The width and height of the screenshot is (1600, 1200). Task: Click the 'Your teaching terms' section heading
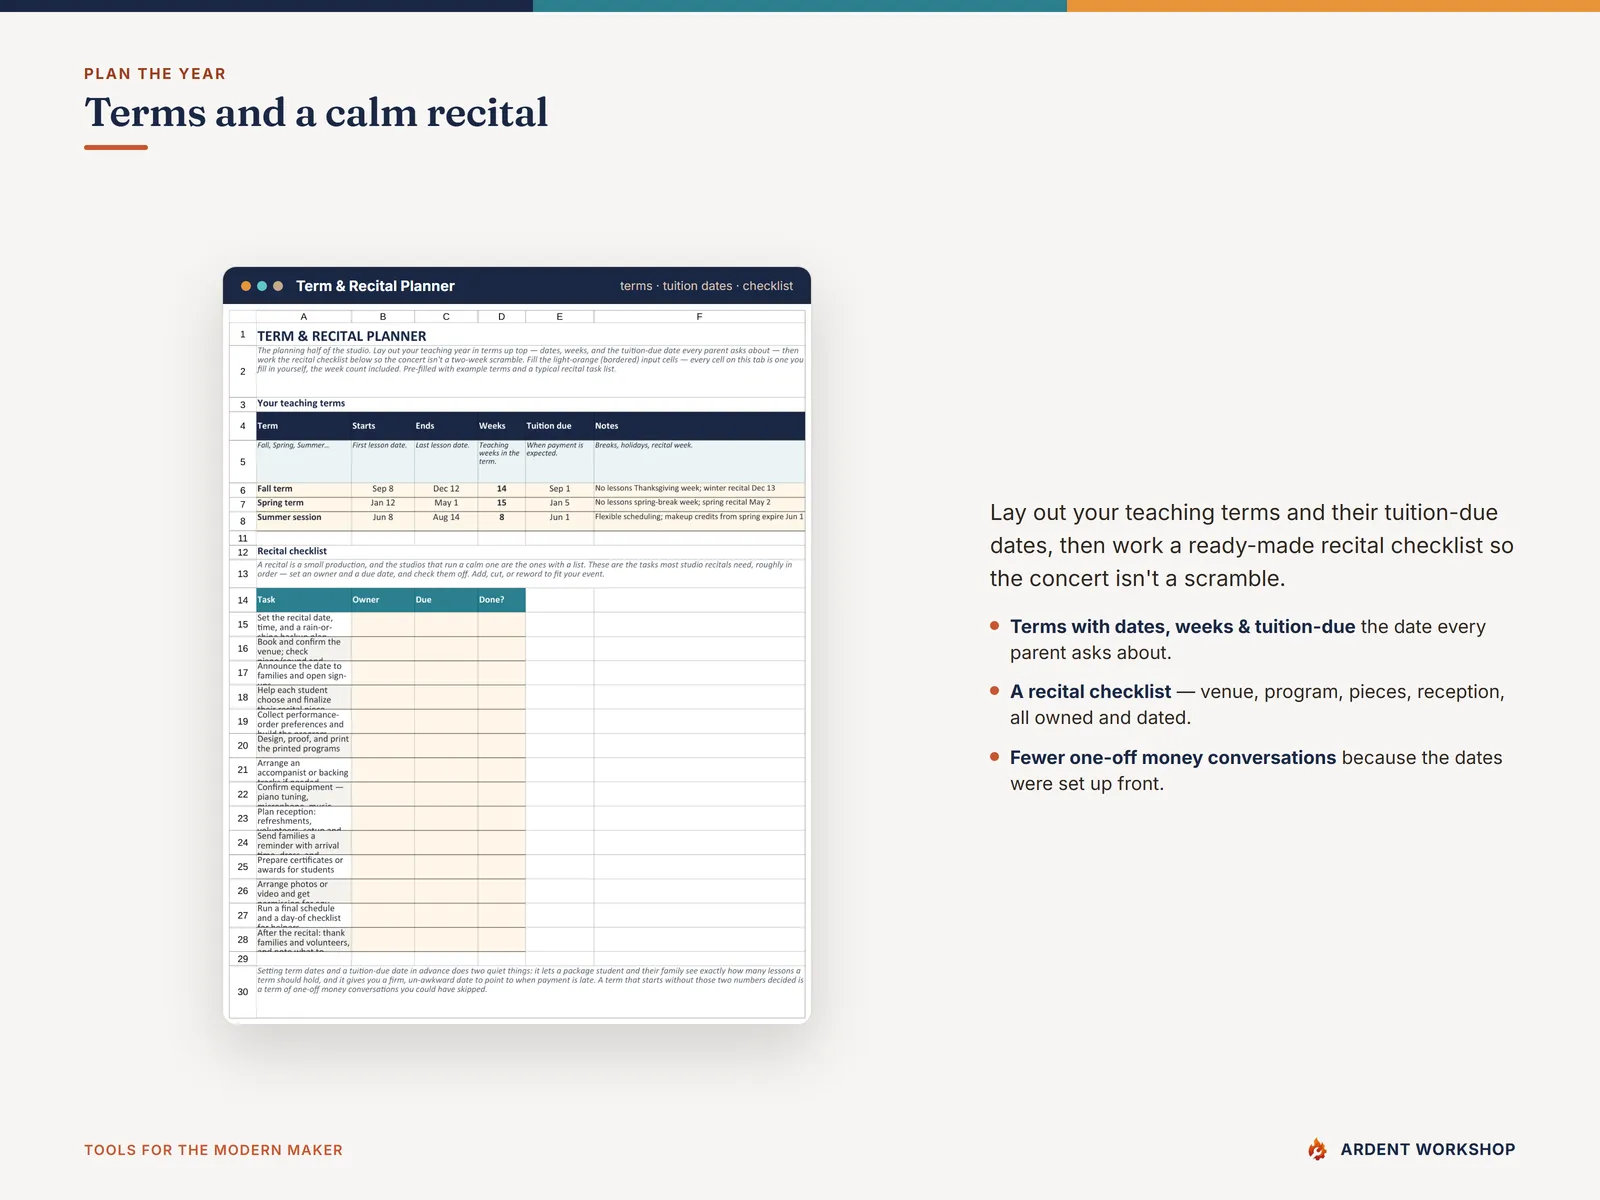point(301,403)
